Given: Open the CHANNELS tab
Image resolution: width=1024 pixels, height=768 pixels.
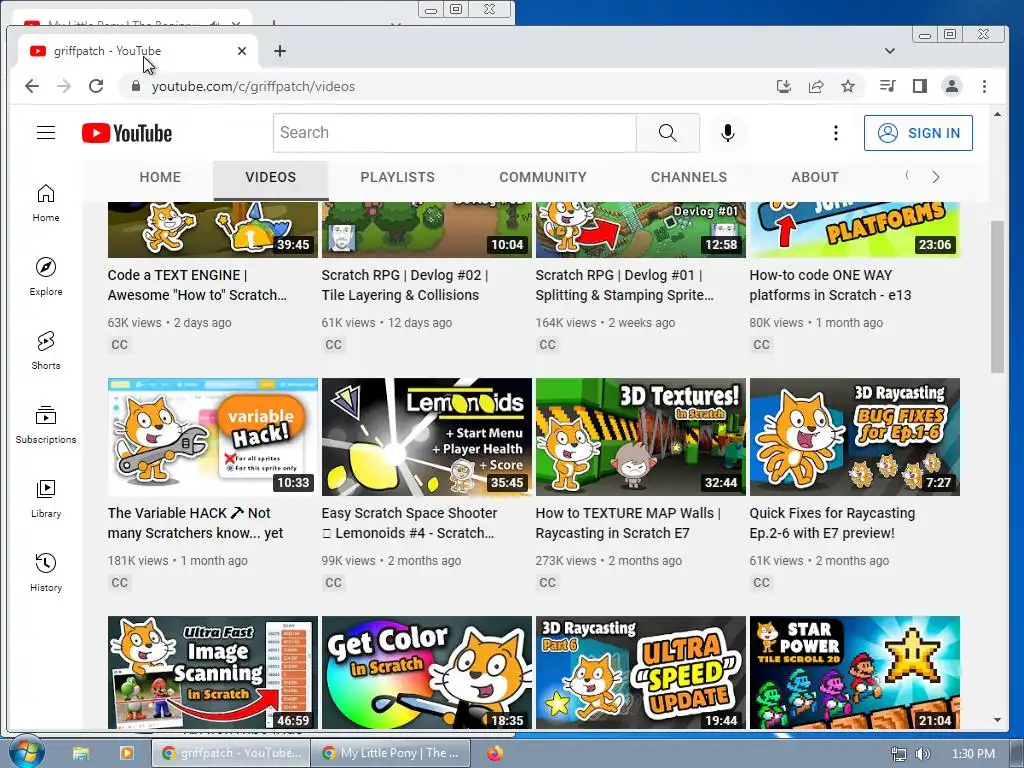Looking at the screenshot, I should 689,177.
